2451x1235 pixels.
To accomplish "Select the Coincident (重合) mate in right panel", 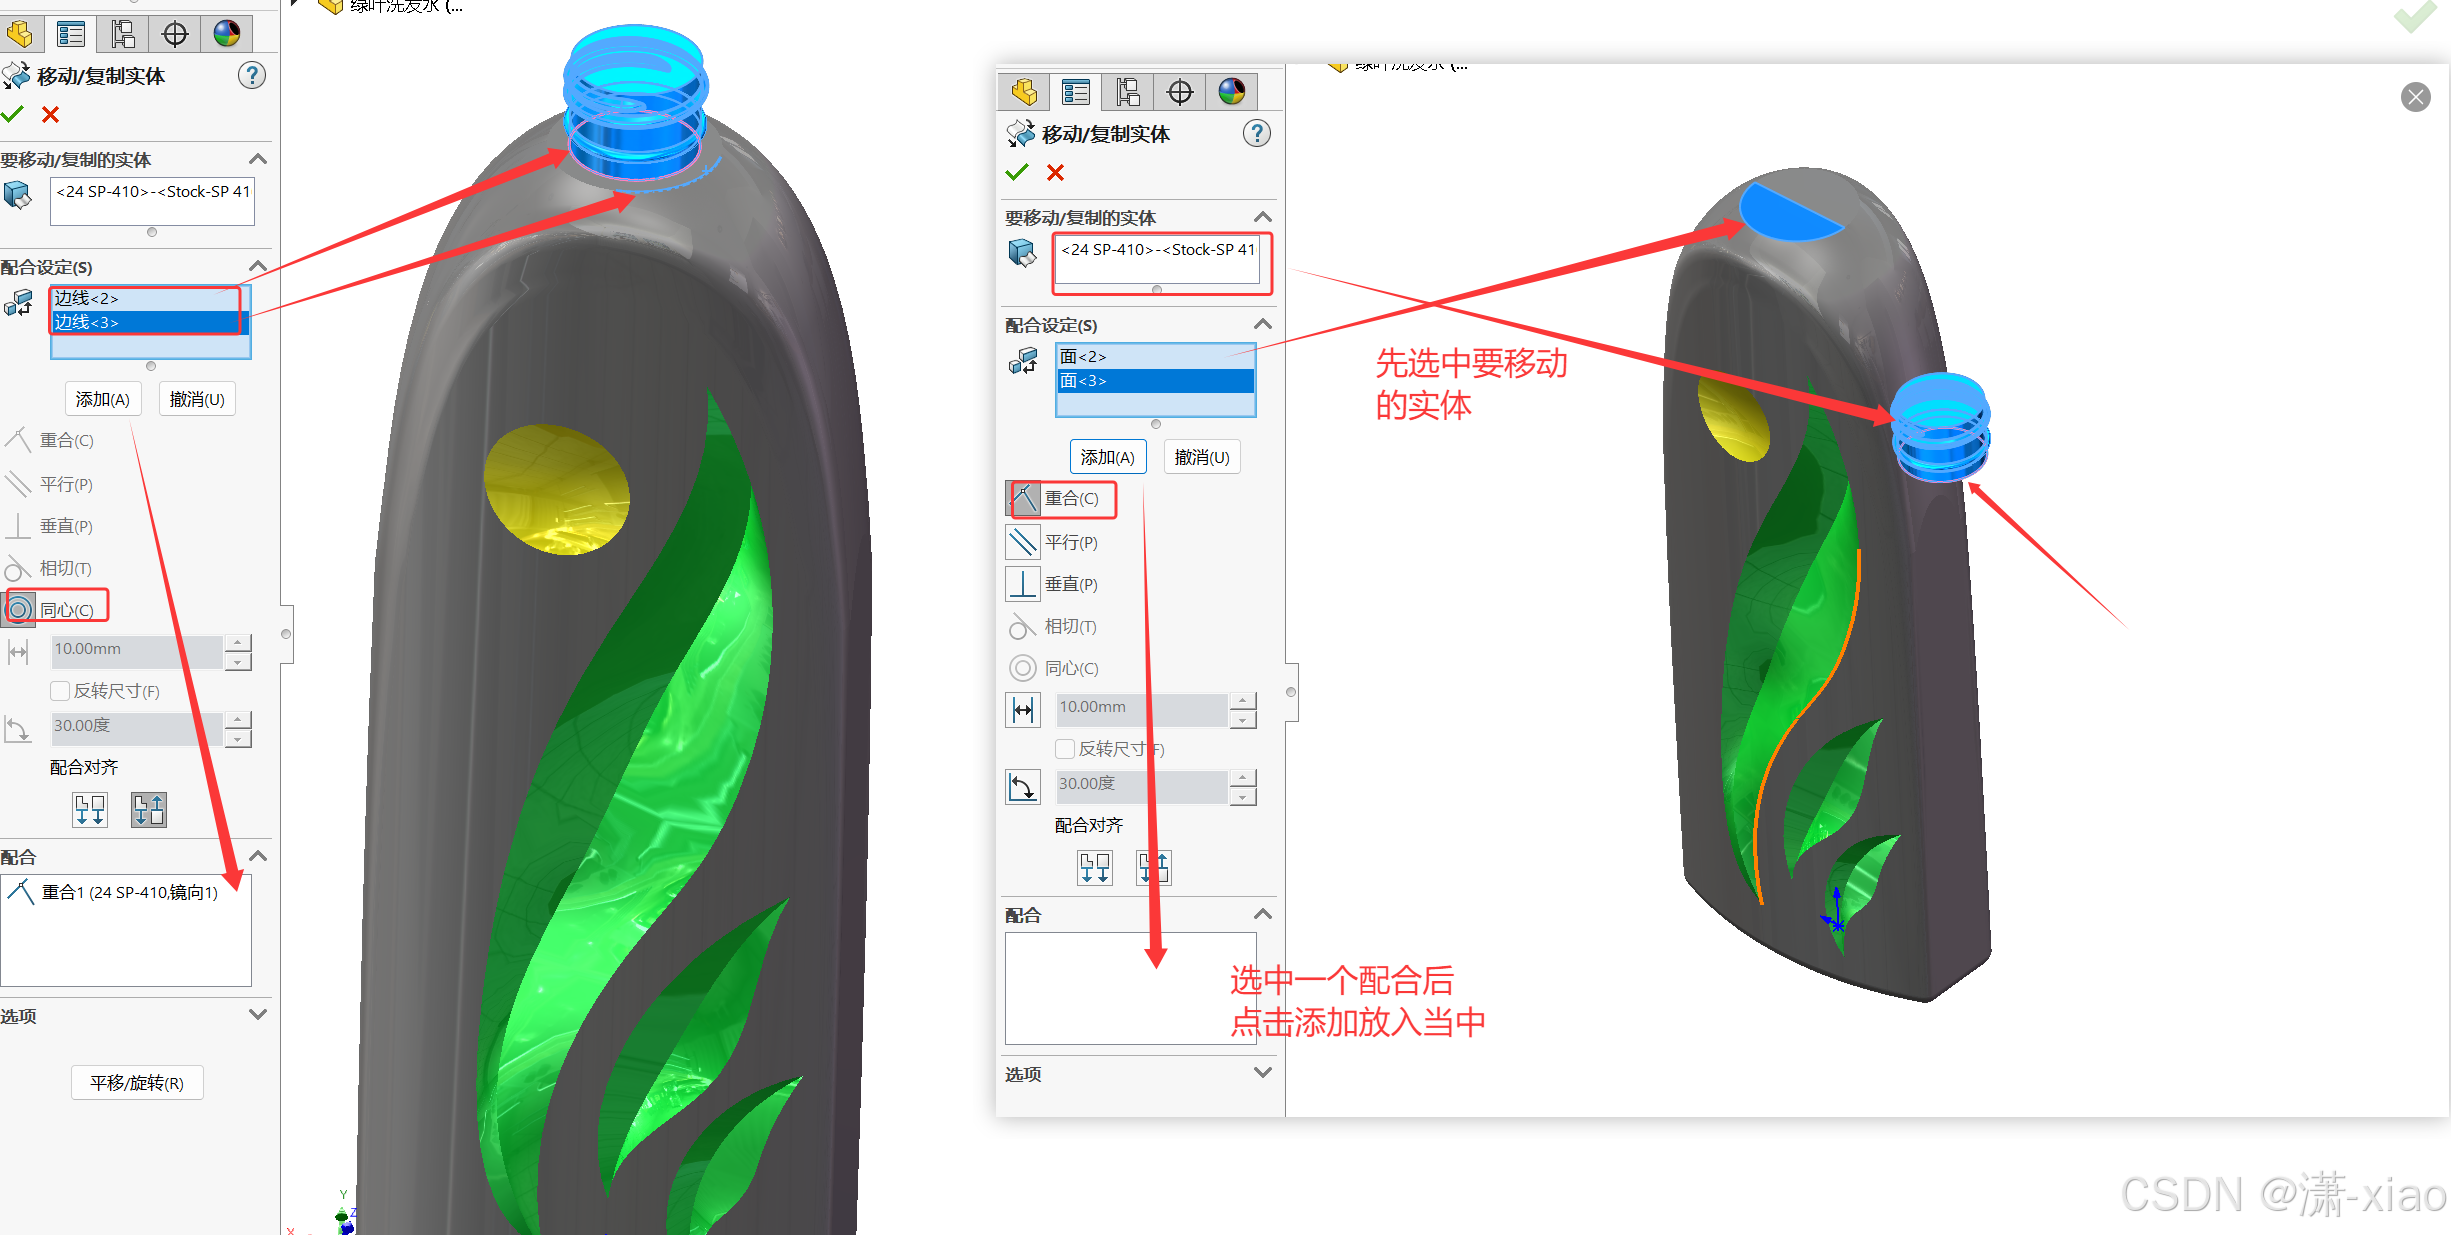I will click(1023, 498).
